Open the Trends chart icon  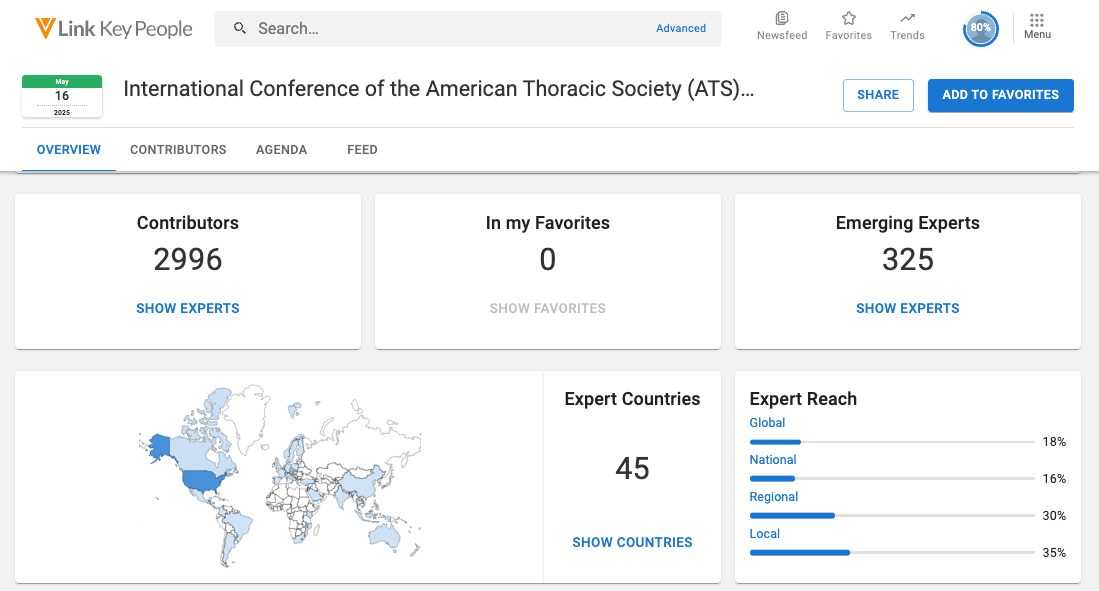point(907,19)
